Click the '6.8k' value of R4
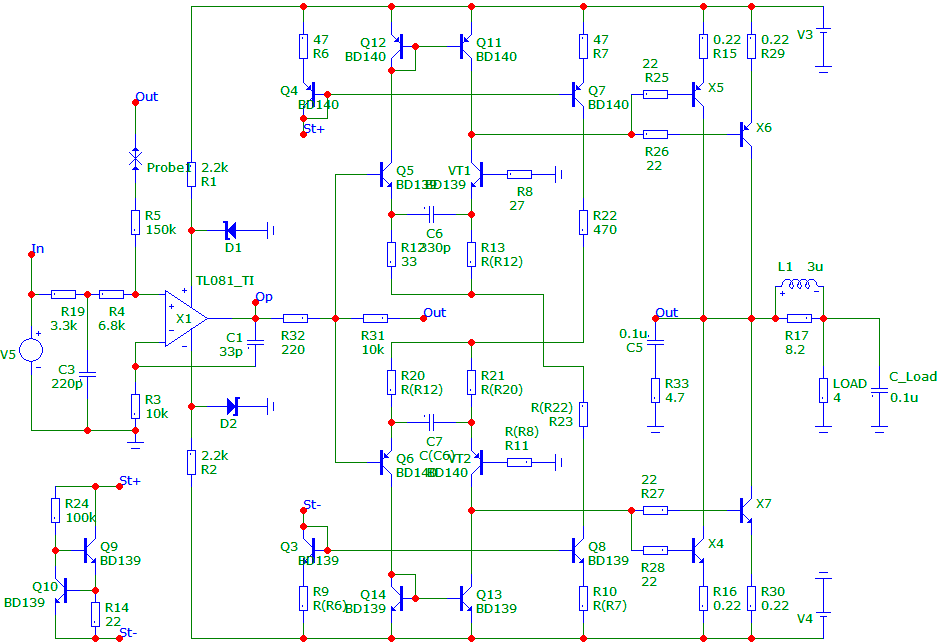This screenshot has width=940, height=644. pyautogui.click(x=112, y=326)
